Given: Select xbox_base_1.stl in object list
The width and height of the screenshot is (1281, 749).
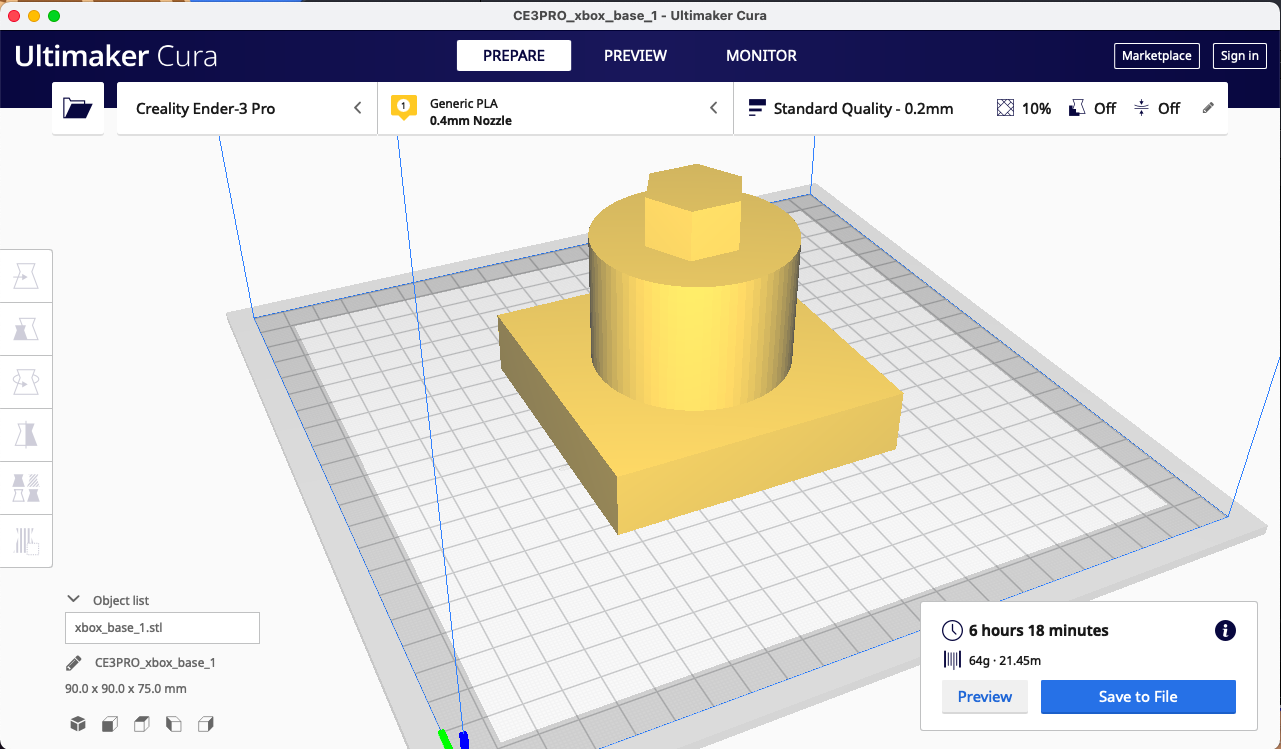Looking at the screenshot, I should 162,628.
